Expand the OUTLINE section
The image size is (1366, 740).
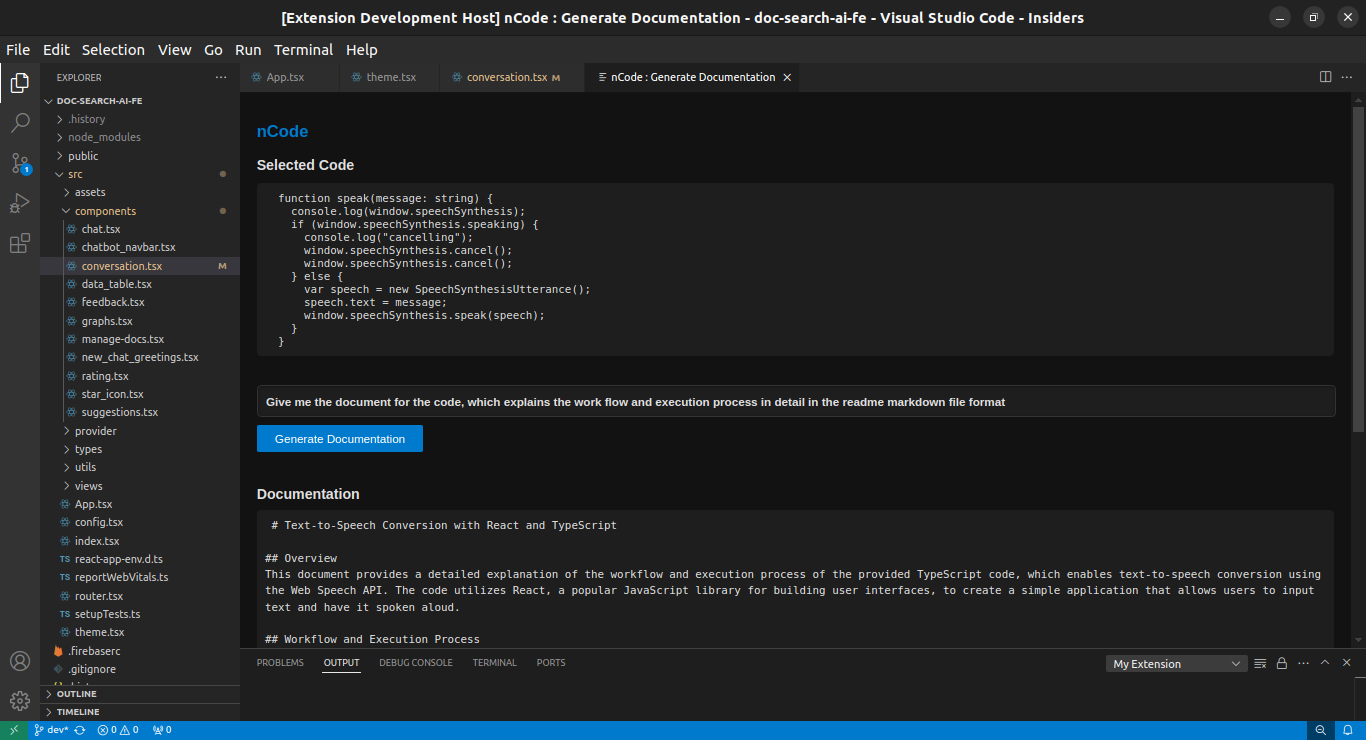(76, 694)
